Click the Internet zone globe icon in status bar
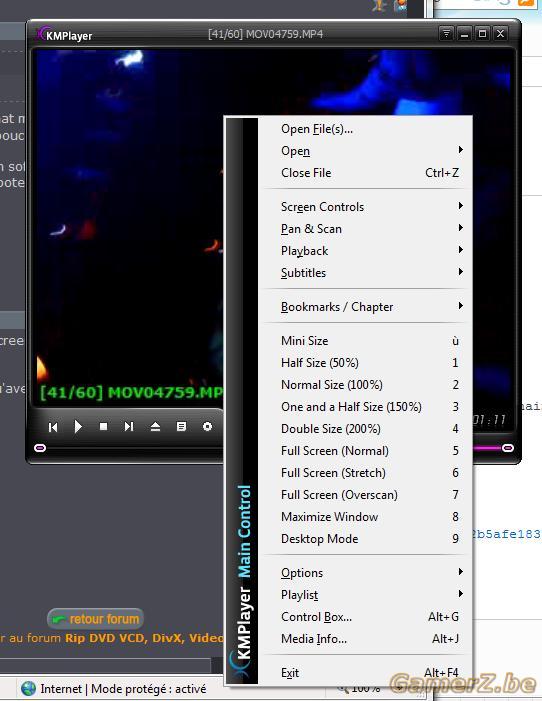This screenshot has width=542, height=701. click(29, 688)
